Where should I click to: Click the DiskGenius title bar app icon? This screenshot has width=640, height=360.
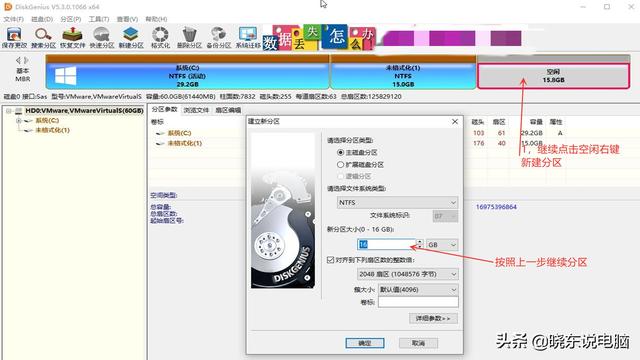pyautogui.click(x=8, y=7)
